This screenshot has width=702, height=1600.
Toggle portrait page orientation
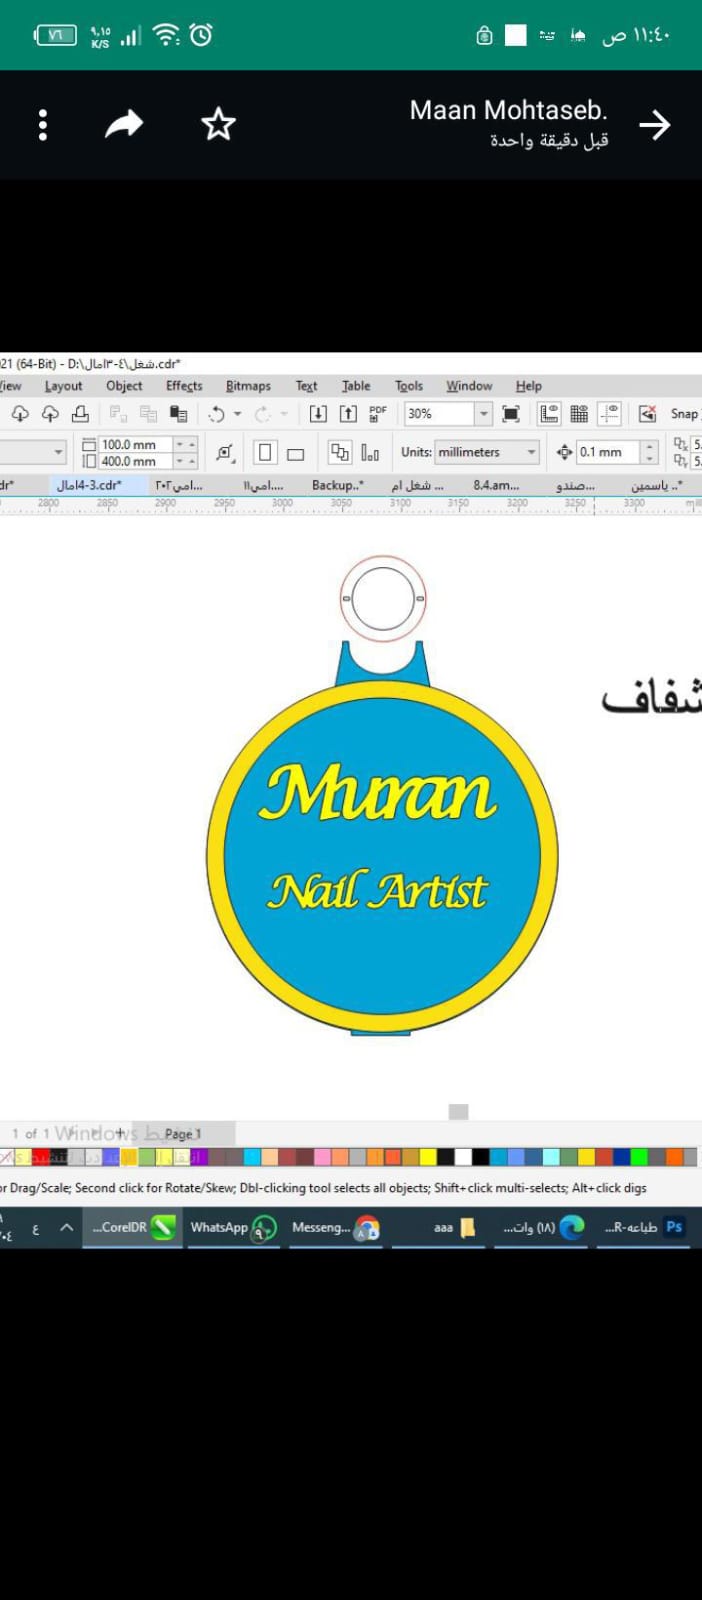click(265, 452)
